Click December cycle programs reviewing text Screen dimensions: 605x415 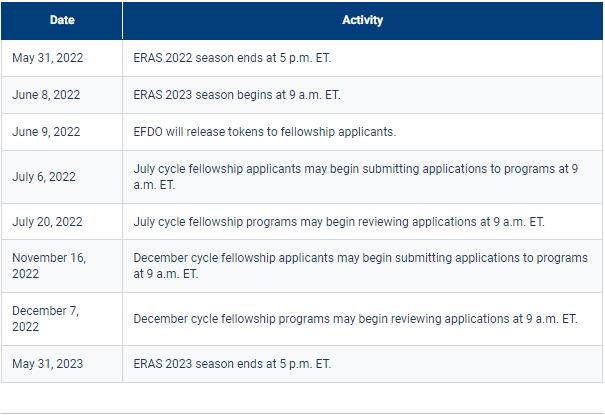click(355, 319)
